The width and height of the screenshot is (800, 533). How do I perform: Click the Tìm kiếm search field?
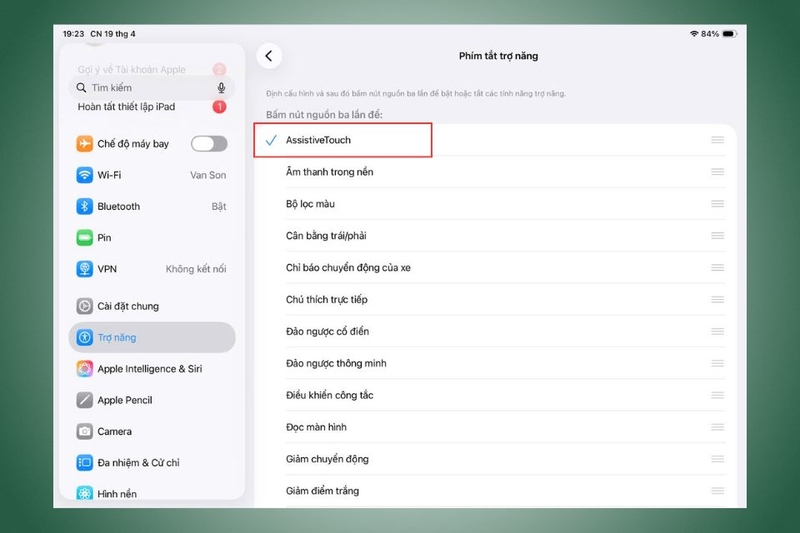152,88
